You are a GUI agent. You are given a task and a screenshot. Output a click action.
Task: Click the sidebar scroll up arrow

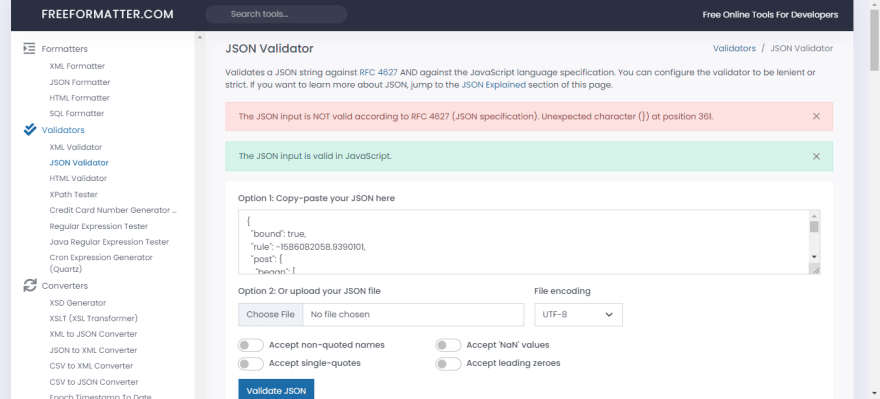(x=199, y=38)
